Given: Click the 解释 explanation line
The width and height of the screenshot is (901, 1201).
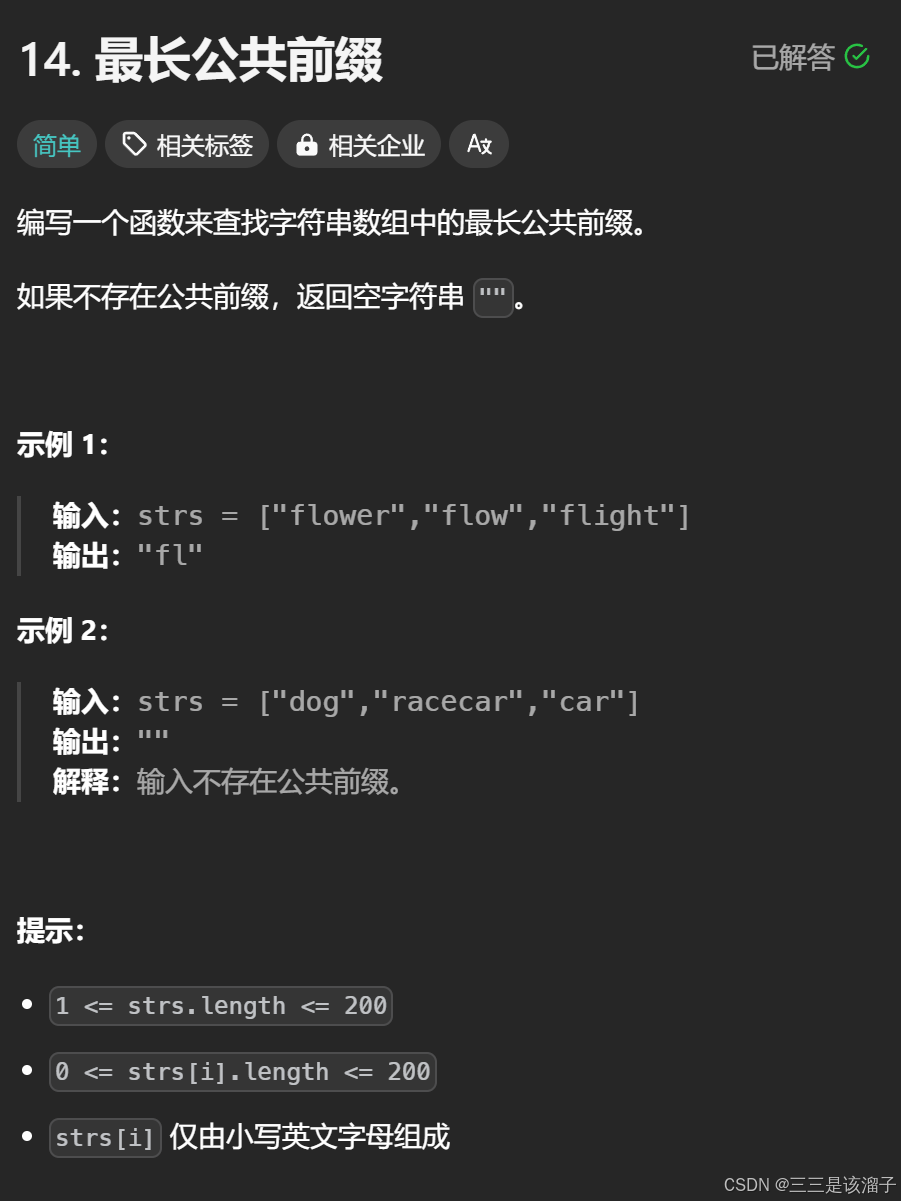Looking at the screenshot, I should pos(230,782).
